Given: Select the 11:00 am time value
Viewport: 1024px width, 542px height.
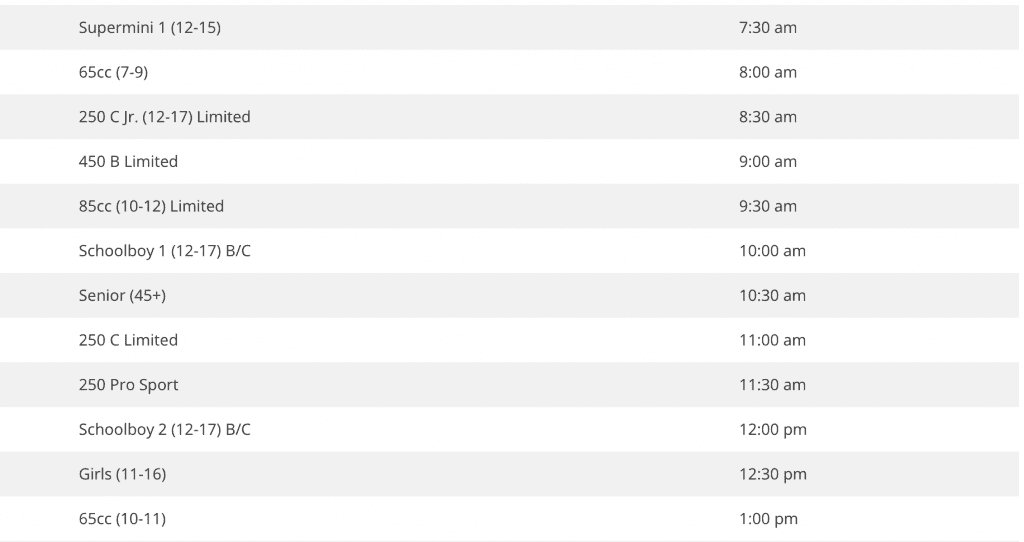Looking at the screenshot, I should 772,340.
